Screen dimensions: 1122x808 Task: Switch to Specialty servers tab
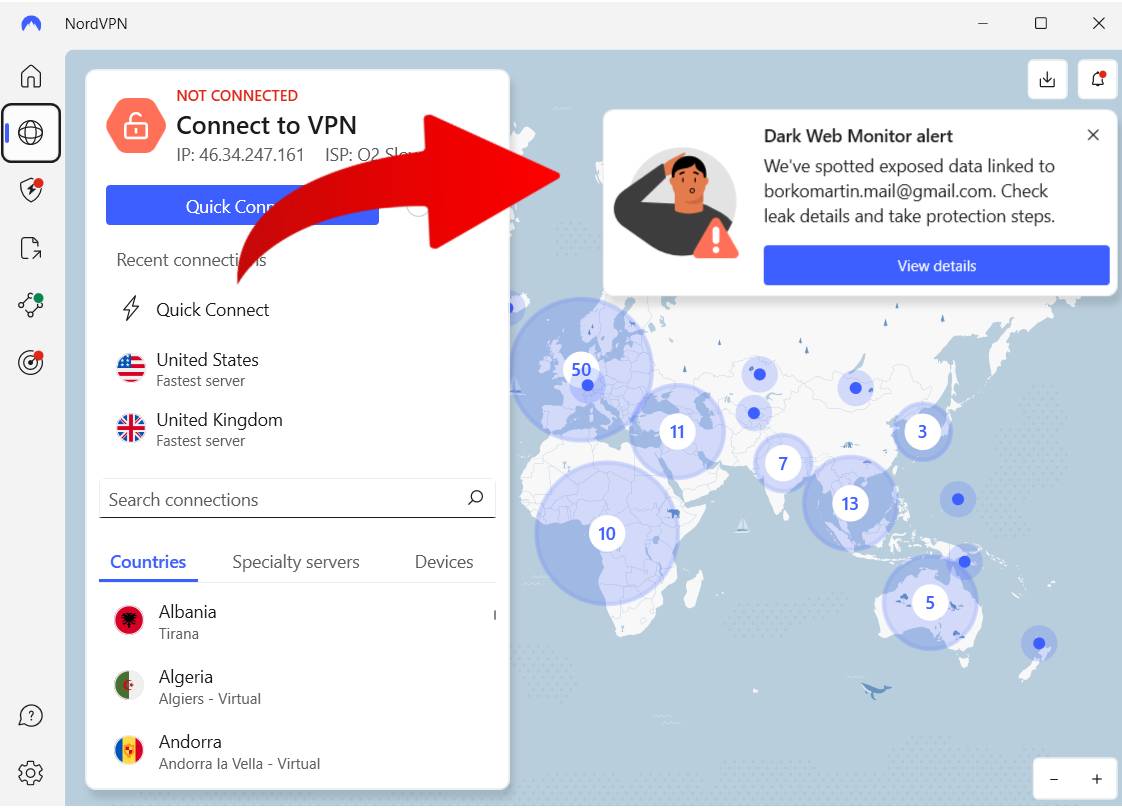[296, 563]
